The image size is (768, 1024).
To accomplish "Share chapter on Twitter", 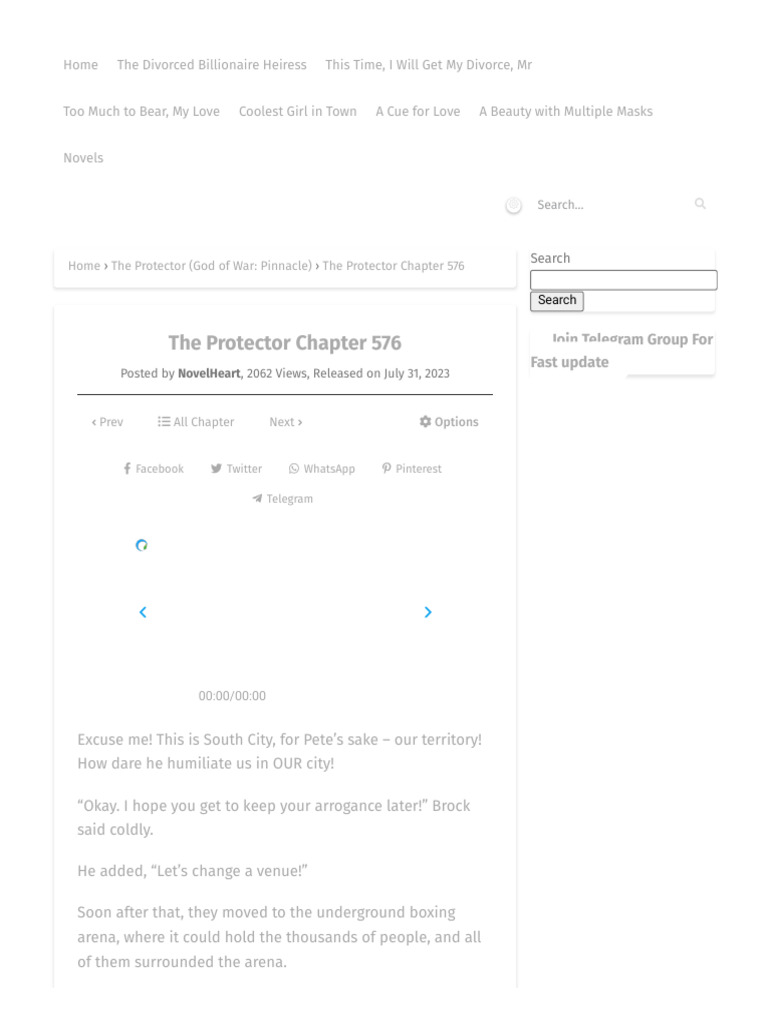I will pos(236,469).
